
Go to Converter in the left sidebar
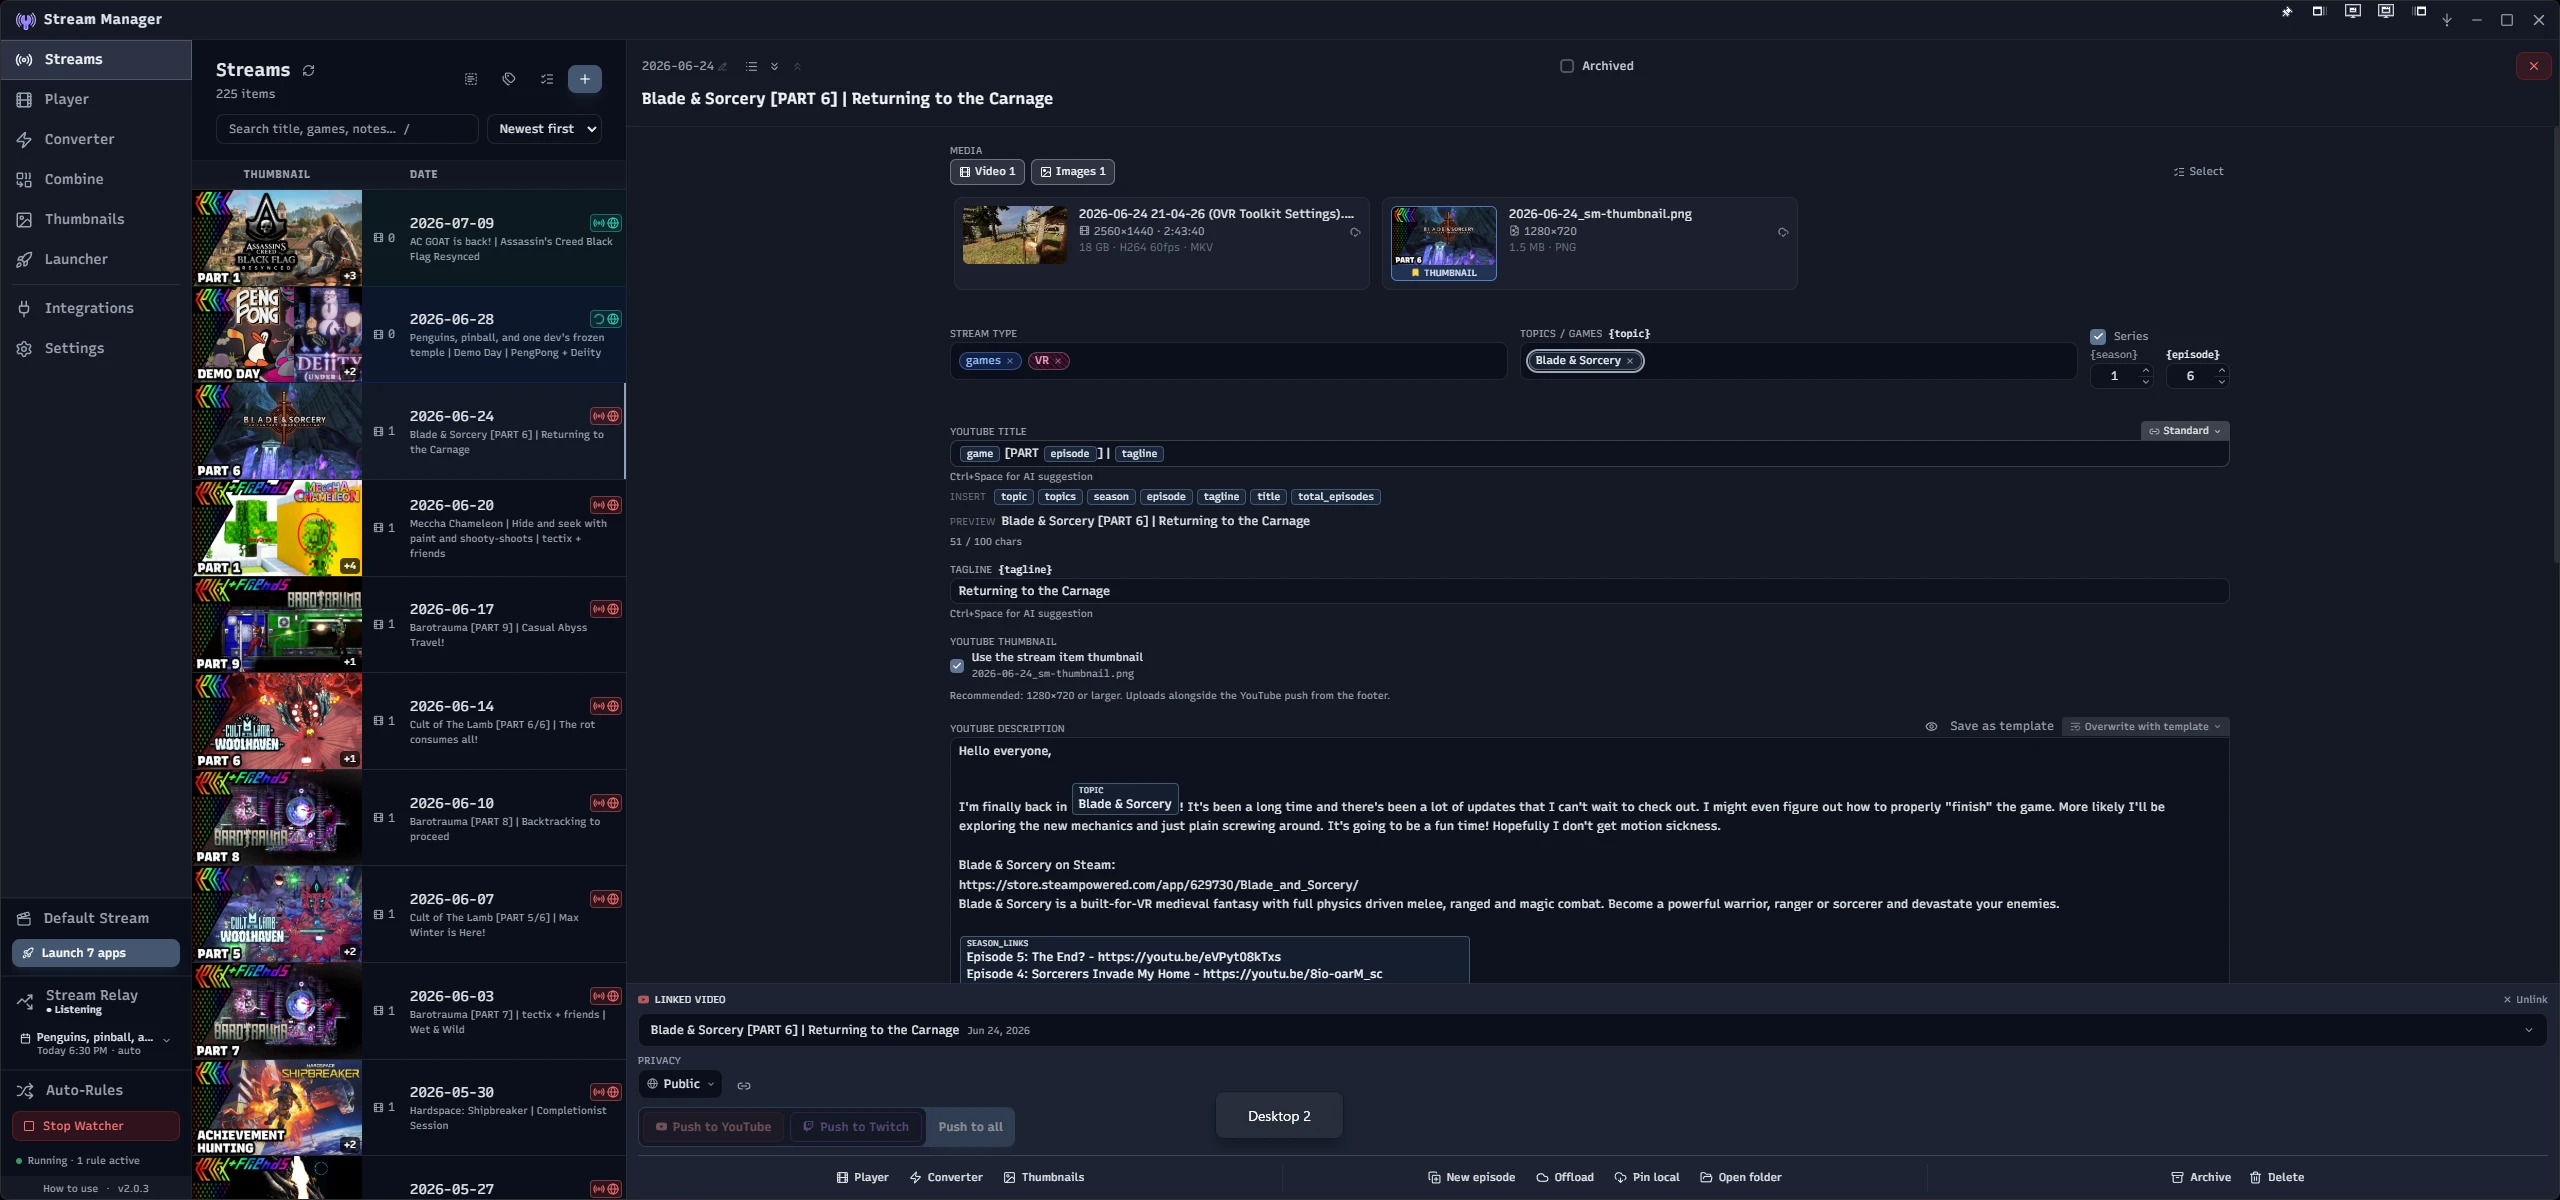tap(96, 139)
